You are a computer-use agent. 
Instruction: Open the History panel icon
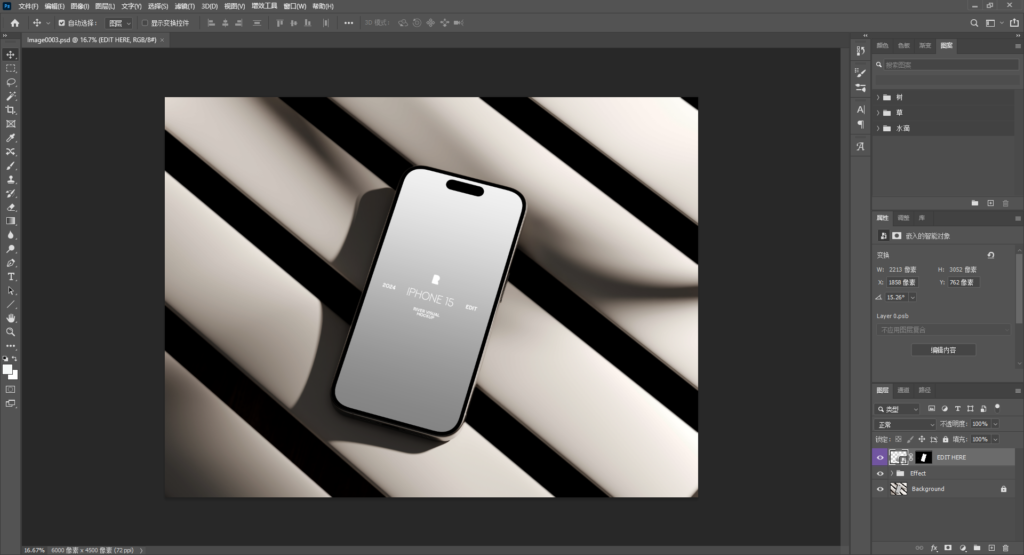tap(860, 50)
